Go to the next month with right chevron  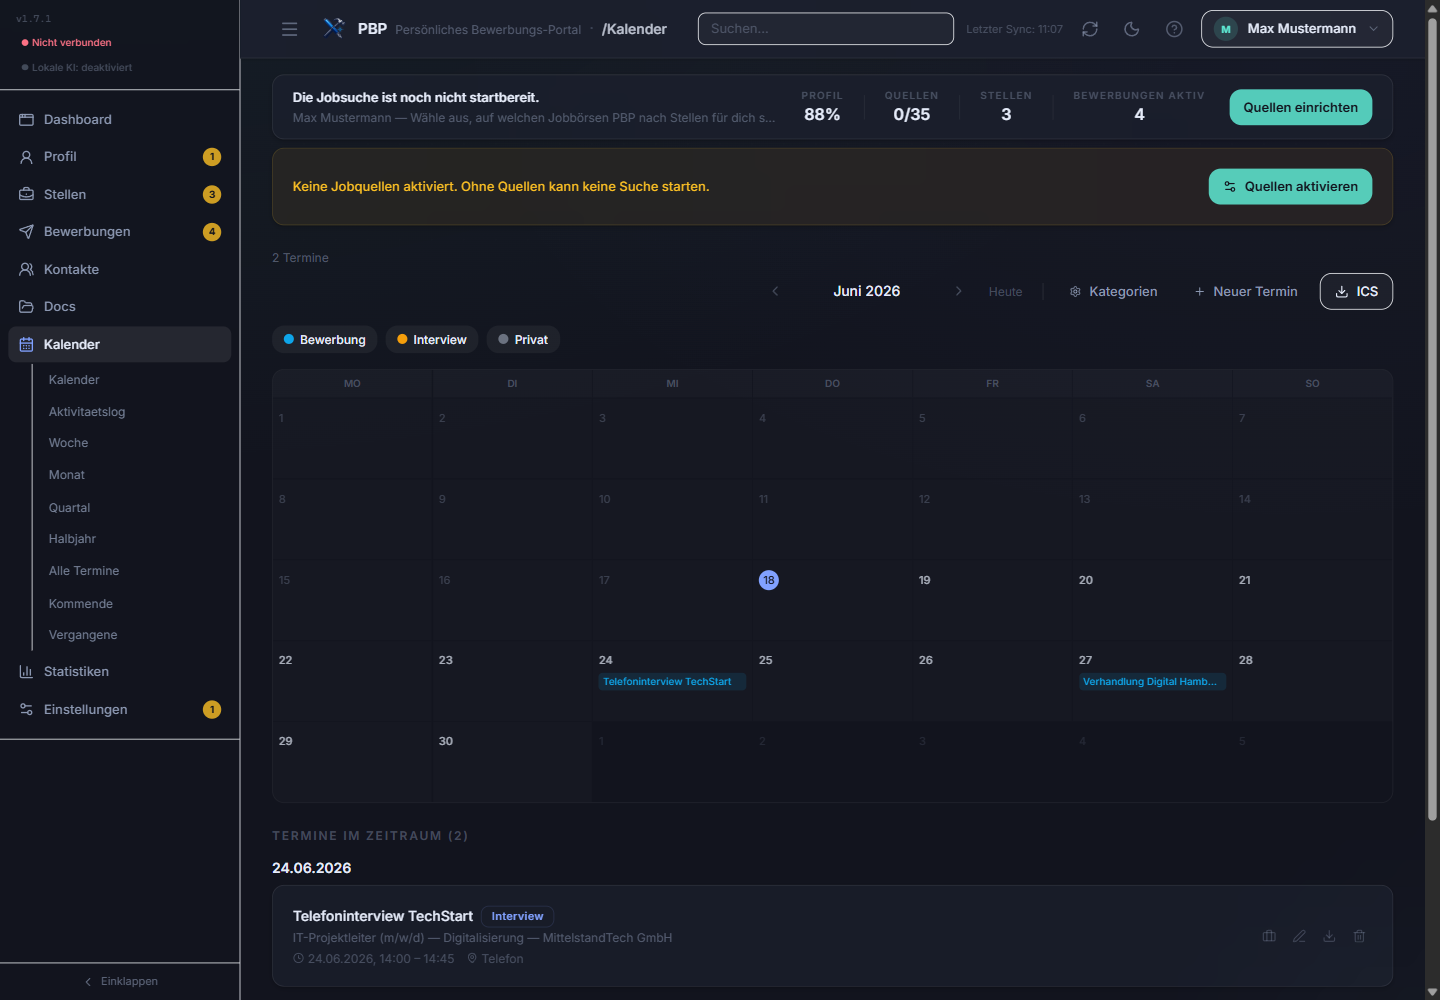(958, 291)
